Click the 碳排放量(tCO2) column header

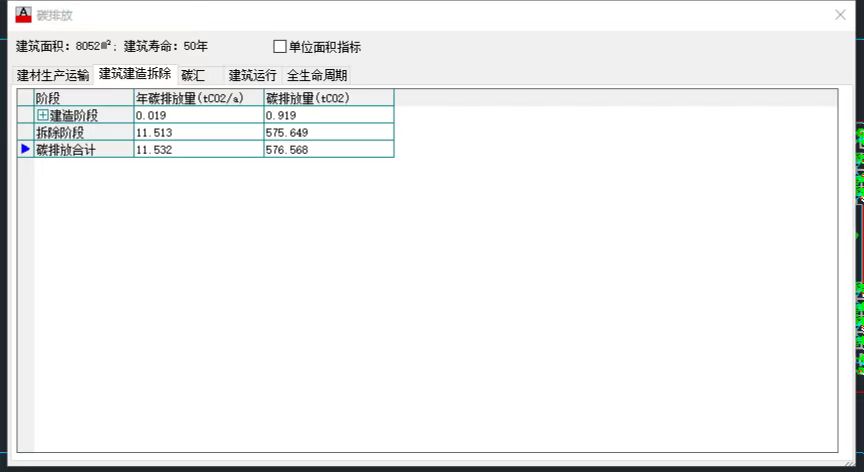328,98
